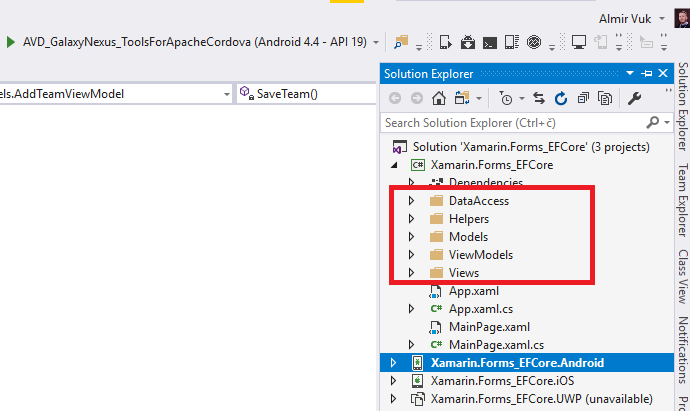Click the Collapse All icon
This screenshot has height=411, width=690.
point(583,98)
